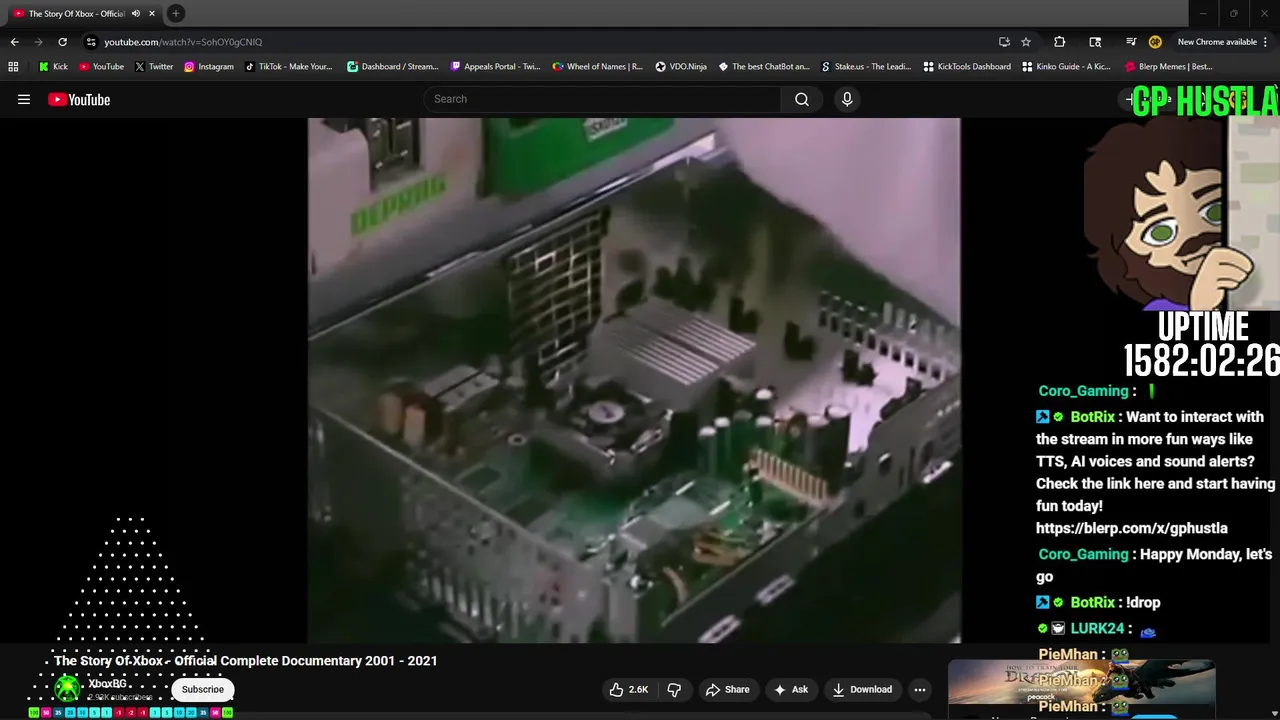1280x720 pixels.
Task: Open the install app icon in address bar
Action: point(1004,42)
